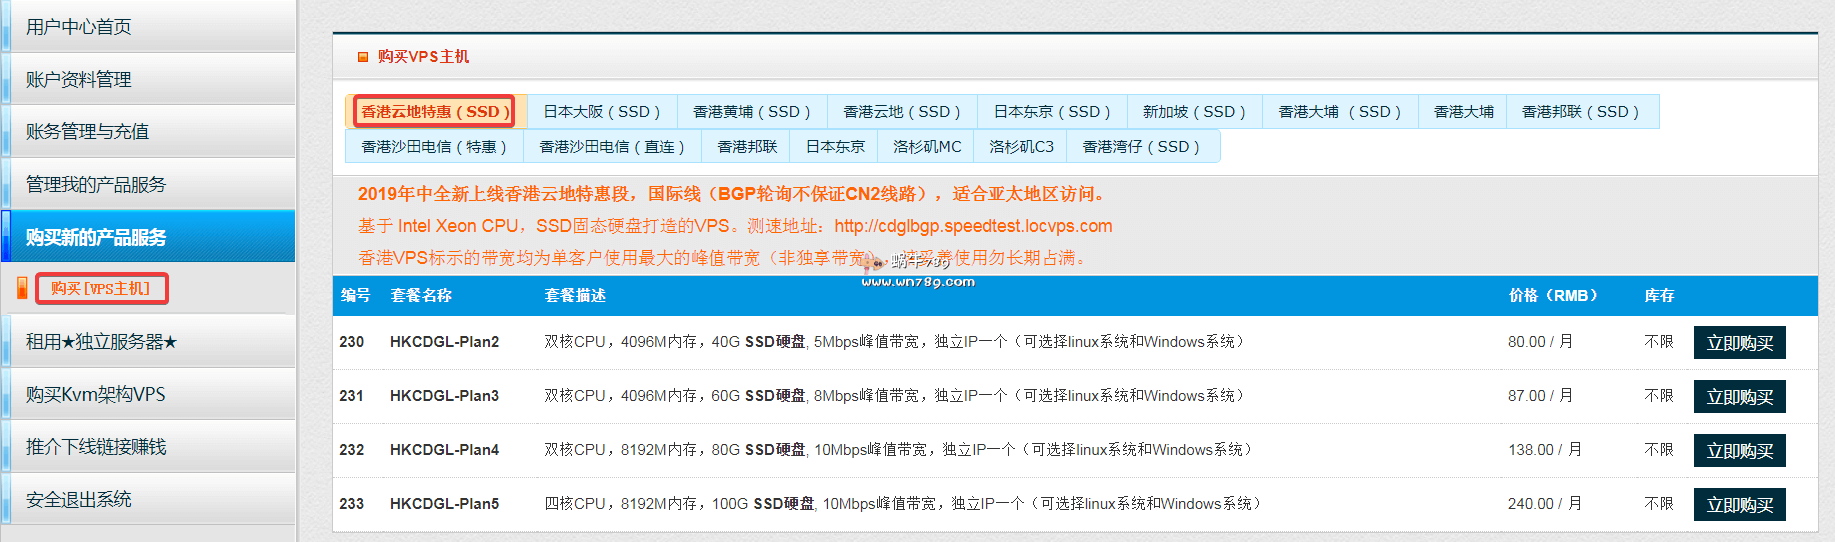The image size is (1835, 542).
Task: Click the 购买[VPS主机] submenu link
Action: point(101,289)
